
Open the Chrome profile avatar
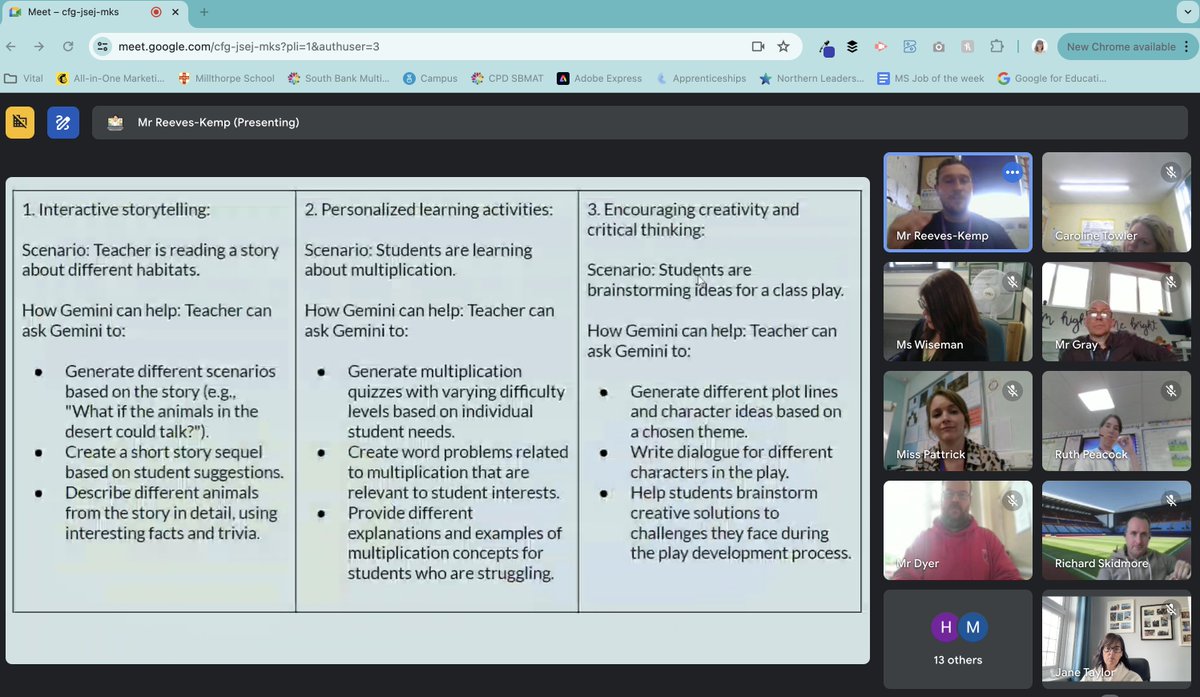coord(1040,46)
